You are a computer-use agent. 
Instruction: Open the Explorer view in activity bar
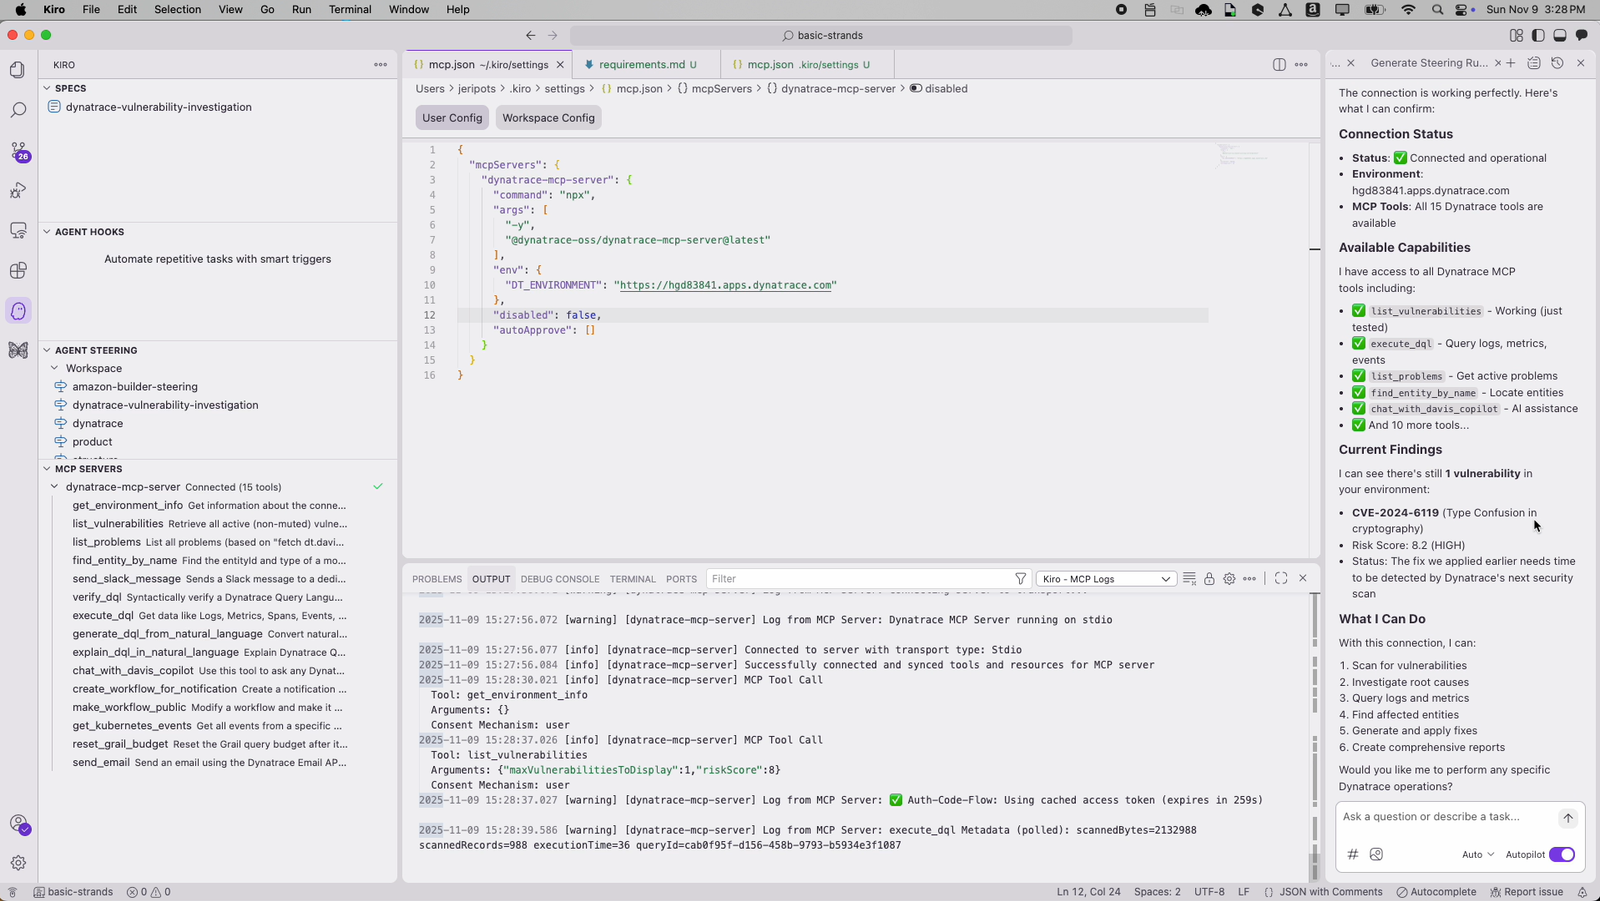[18, 70]
